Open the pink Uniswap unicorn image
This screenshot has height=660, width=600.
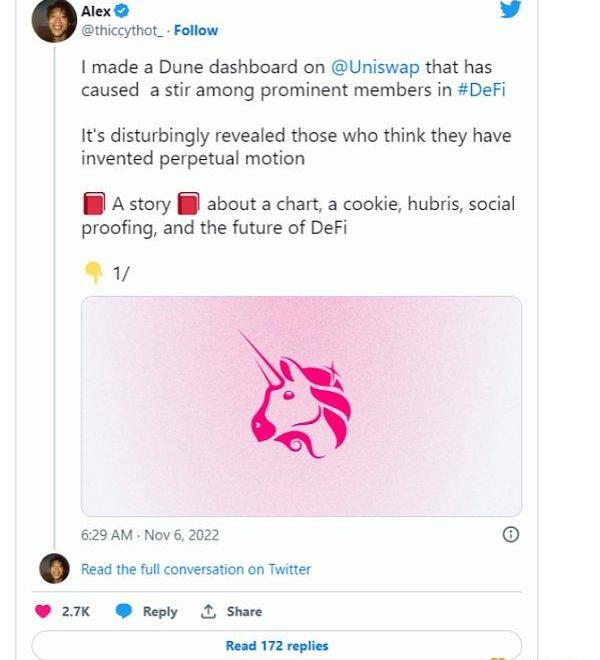pyautogui.click(x=301, y=405)
